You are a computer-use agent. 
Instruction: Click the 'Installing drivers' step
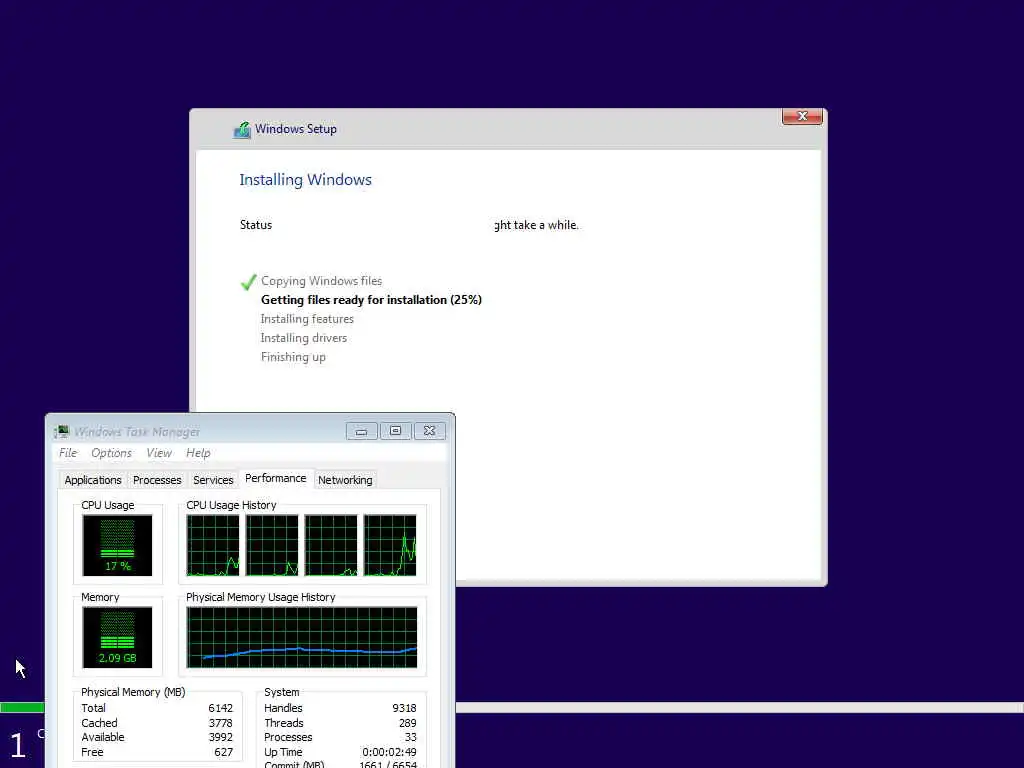[304, 338]
